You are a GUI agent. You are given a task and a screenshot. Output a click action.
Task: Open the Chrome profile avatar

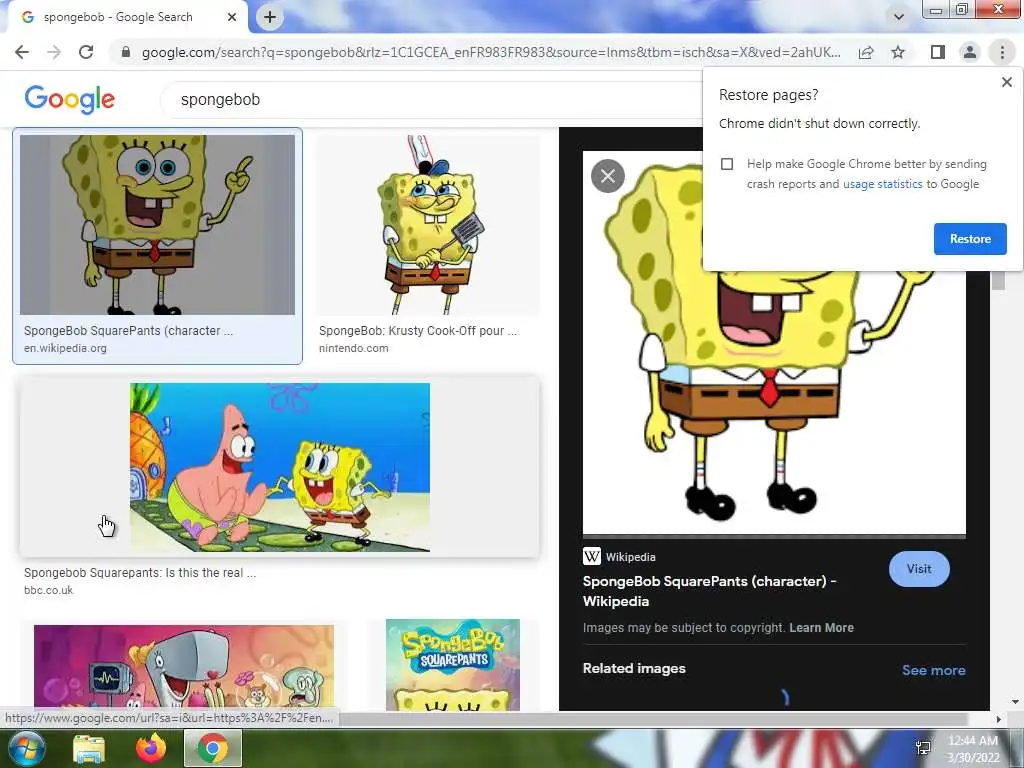click(x=970, y=52)
